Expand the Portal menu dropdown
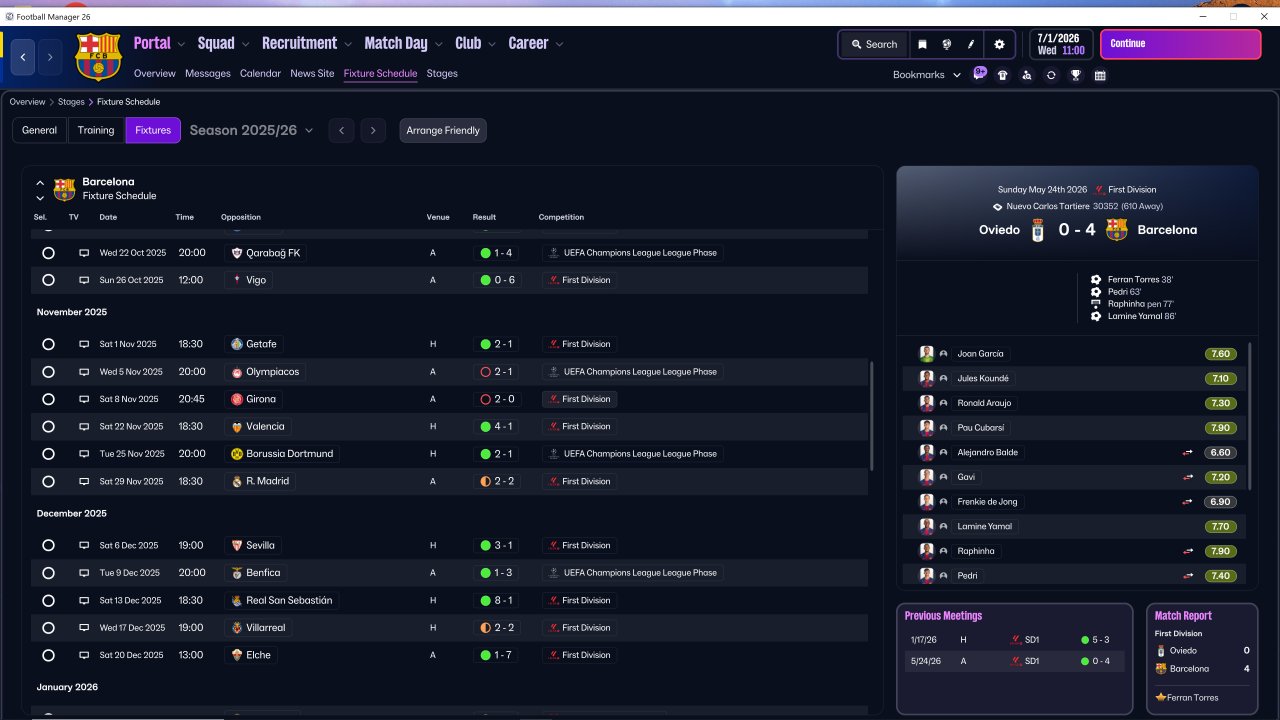The height and width of the screenshot is (720, 1280). point(181,44)
